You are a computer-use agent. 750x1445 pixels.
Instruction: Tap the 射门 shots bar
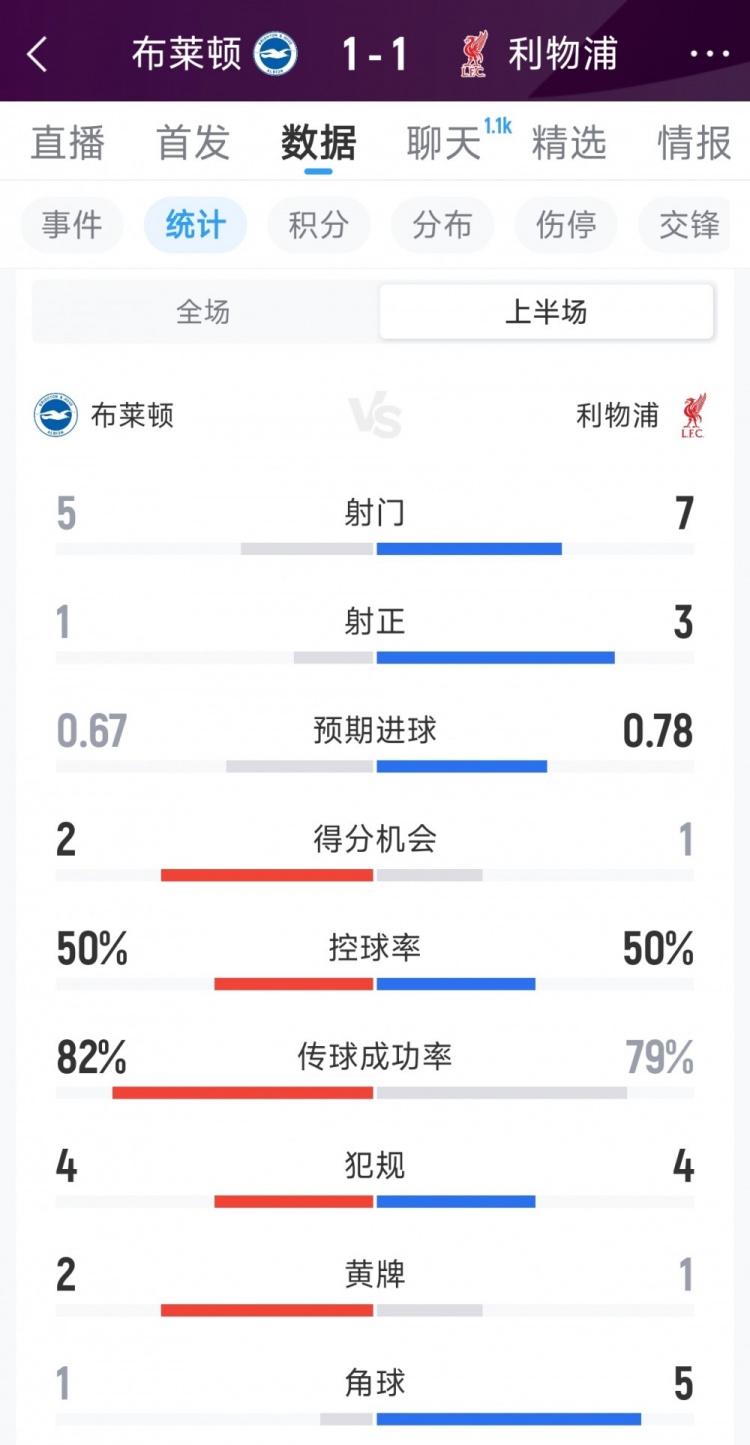click(x=375, y=549)
